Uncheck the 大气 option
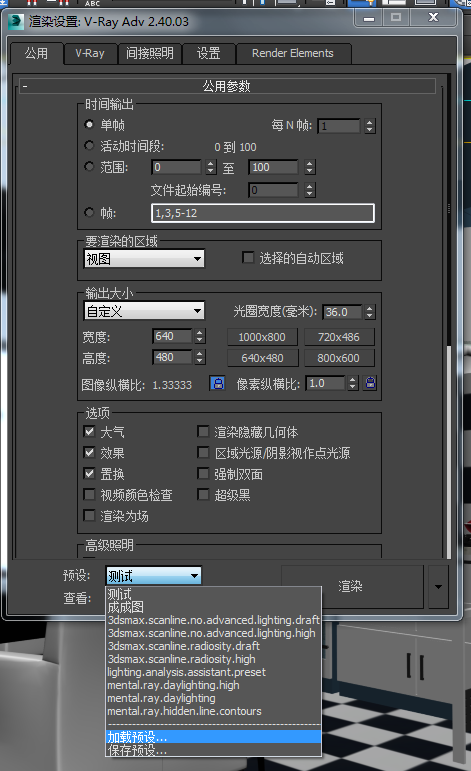This screenshot has width=471, height=771. [x=89, y=432]
